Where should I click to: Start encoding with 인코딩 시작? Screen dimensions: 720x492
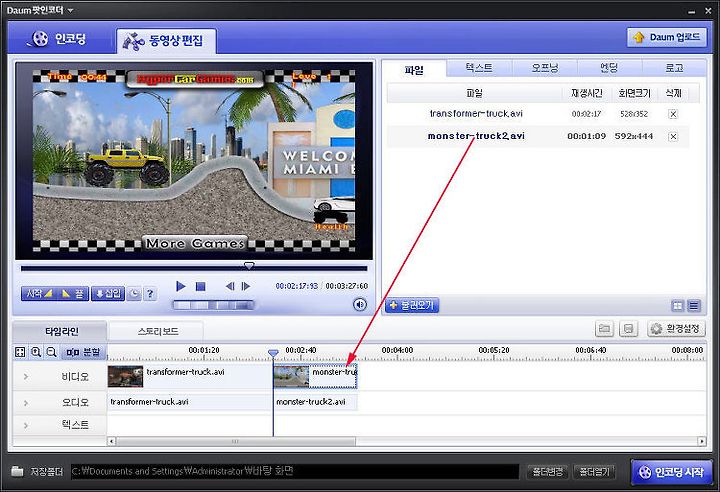(x=671, y=472)
